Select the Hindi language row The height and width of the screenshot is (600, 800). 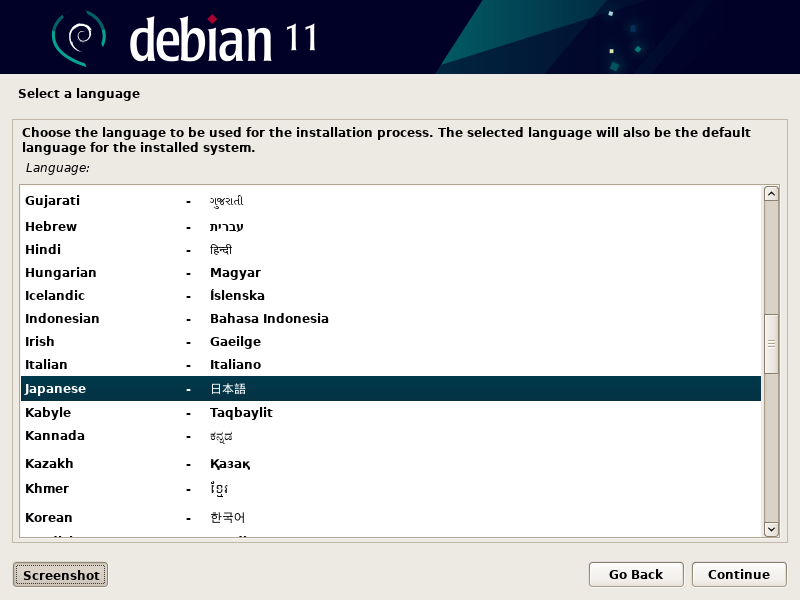[x=391, y=249]
